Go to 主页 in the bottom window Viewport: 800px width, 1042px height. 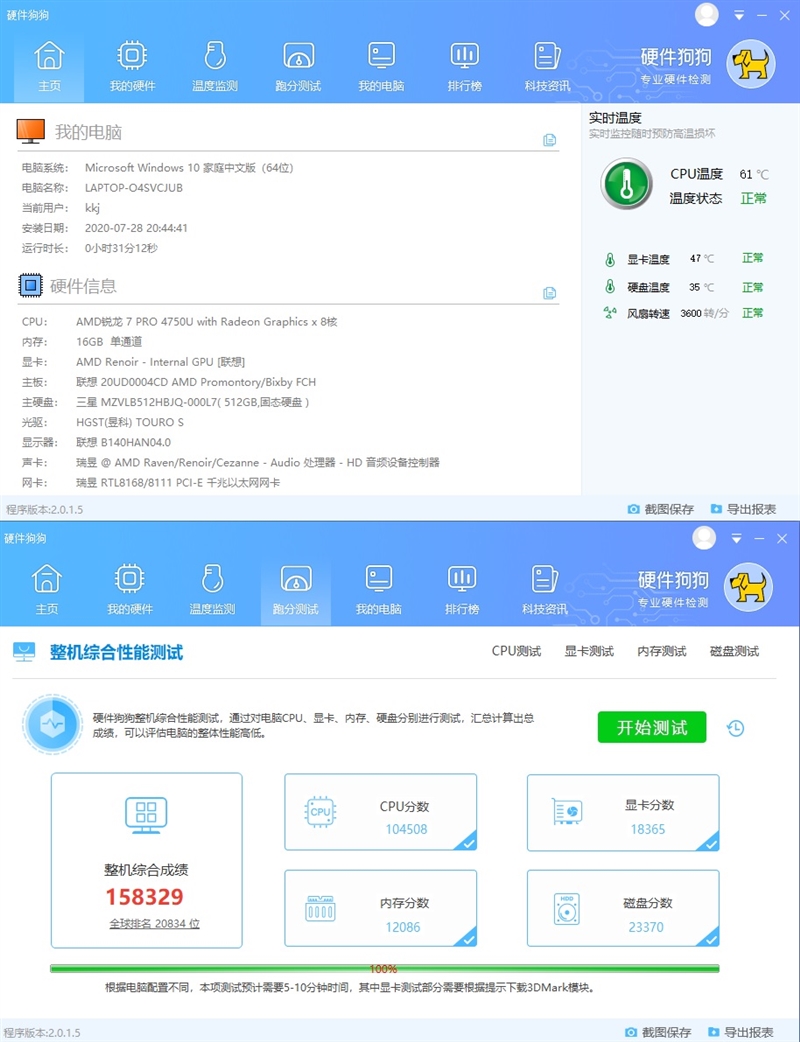pyautogui.click(x=47, y=588)
